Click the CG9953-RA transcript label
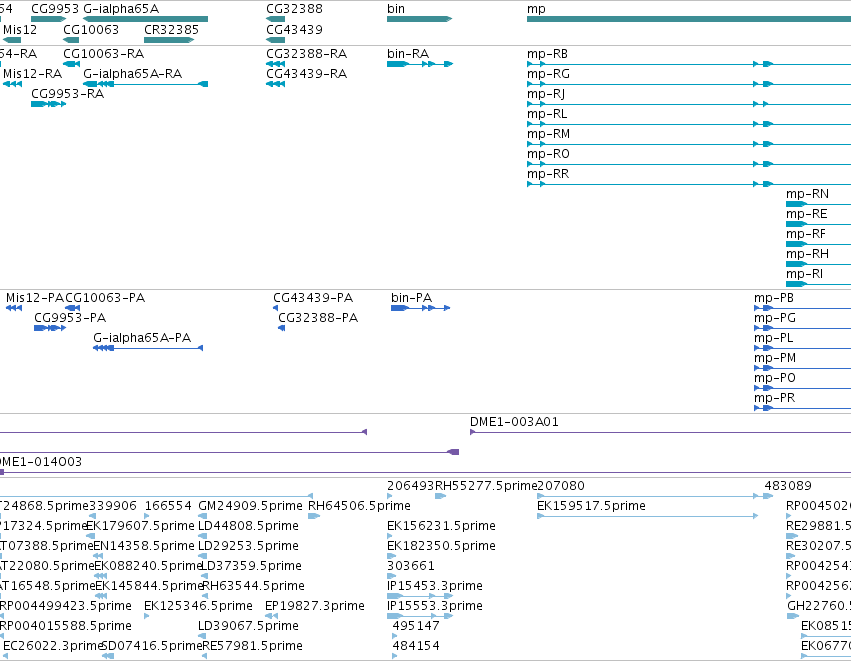Viewport: 851px width, 661px height. [x=67, y=94]
